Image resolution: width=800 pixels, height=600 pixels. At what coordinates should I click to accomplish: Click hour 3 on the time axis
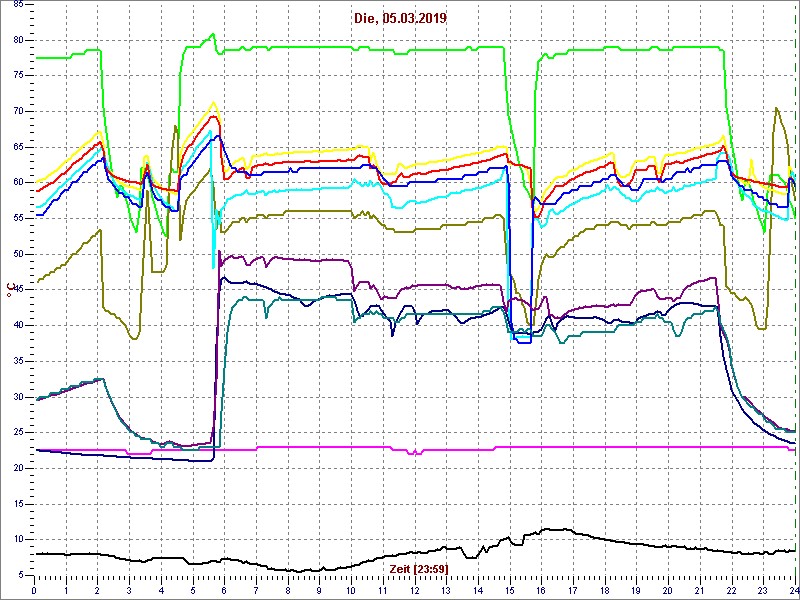point(130,589)
